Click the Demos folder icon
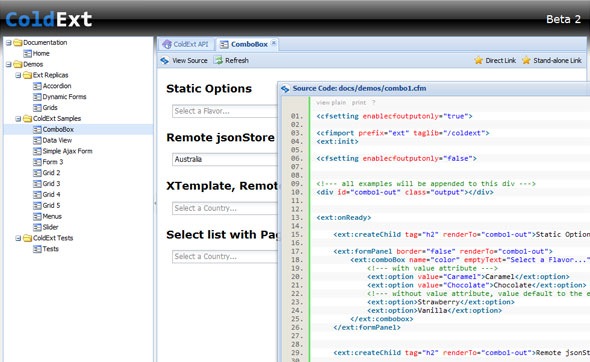 click(x=18, y=64)
